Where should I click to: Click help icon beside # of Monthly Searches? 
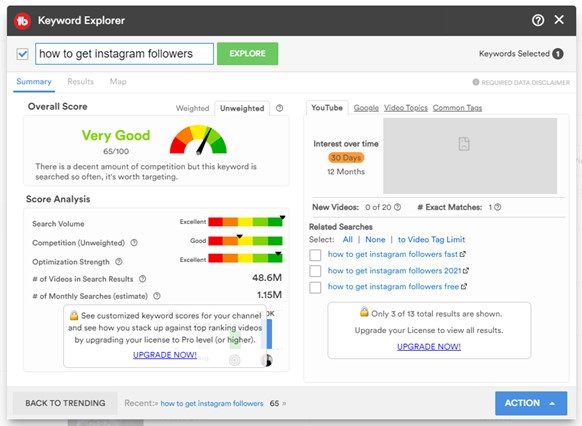tap(157, 296)
